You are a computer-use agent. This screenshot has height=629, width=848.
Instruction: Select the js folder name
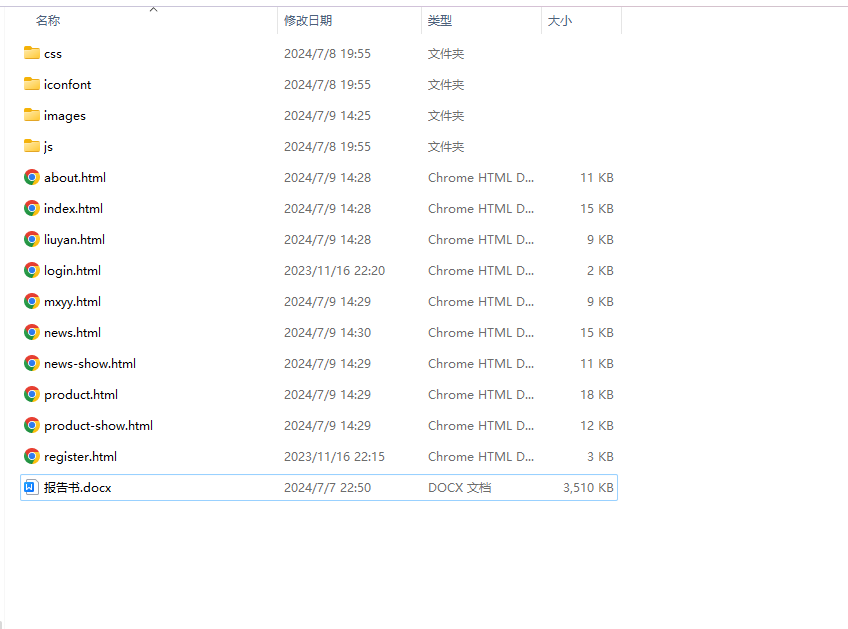48,147
